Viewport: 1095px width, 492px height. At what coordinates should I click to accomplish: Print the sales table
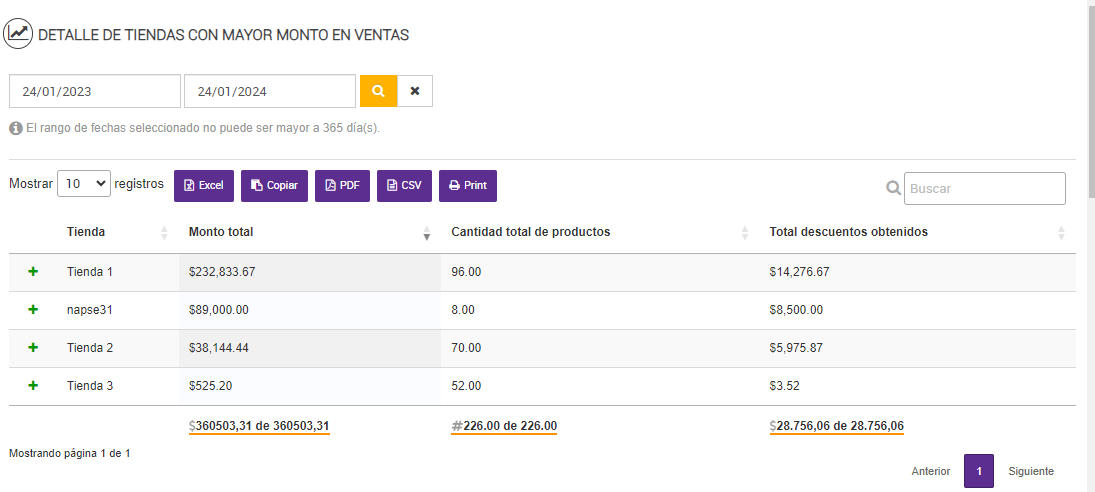tap(467, 185)
